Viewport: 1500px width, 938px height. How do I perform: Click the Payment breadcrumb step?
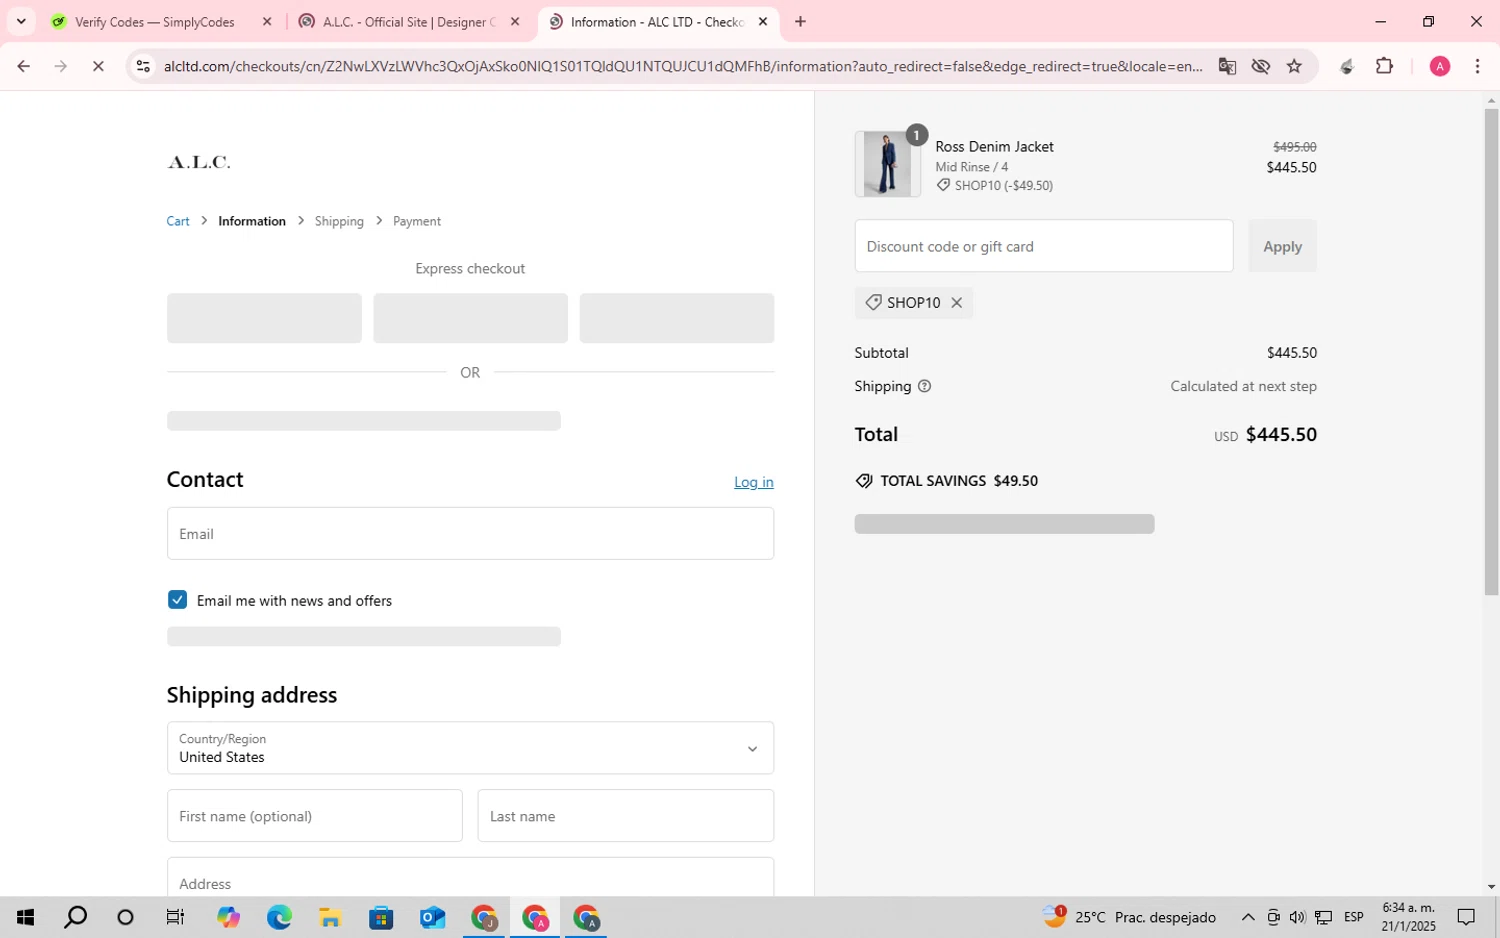pos(417,221)
